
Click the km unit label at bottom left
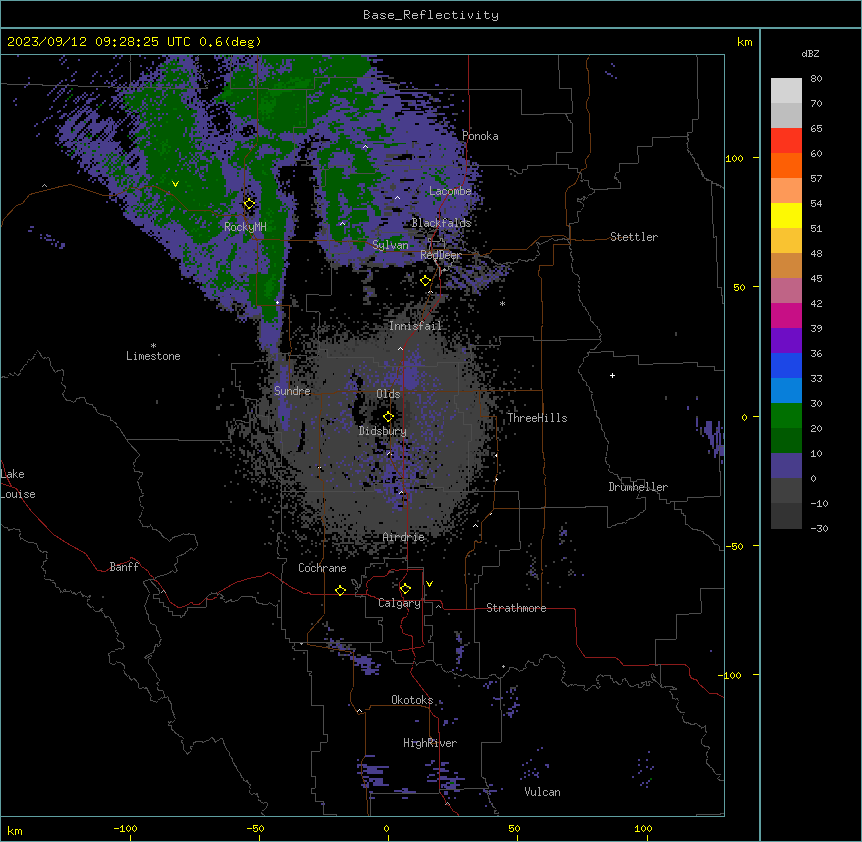[15, 830]
